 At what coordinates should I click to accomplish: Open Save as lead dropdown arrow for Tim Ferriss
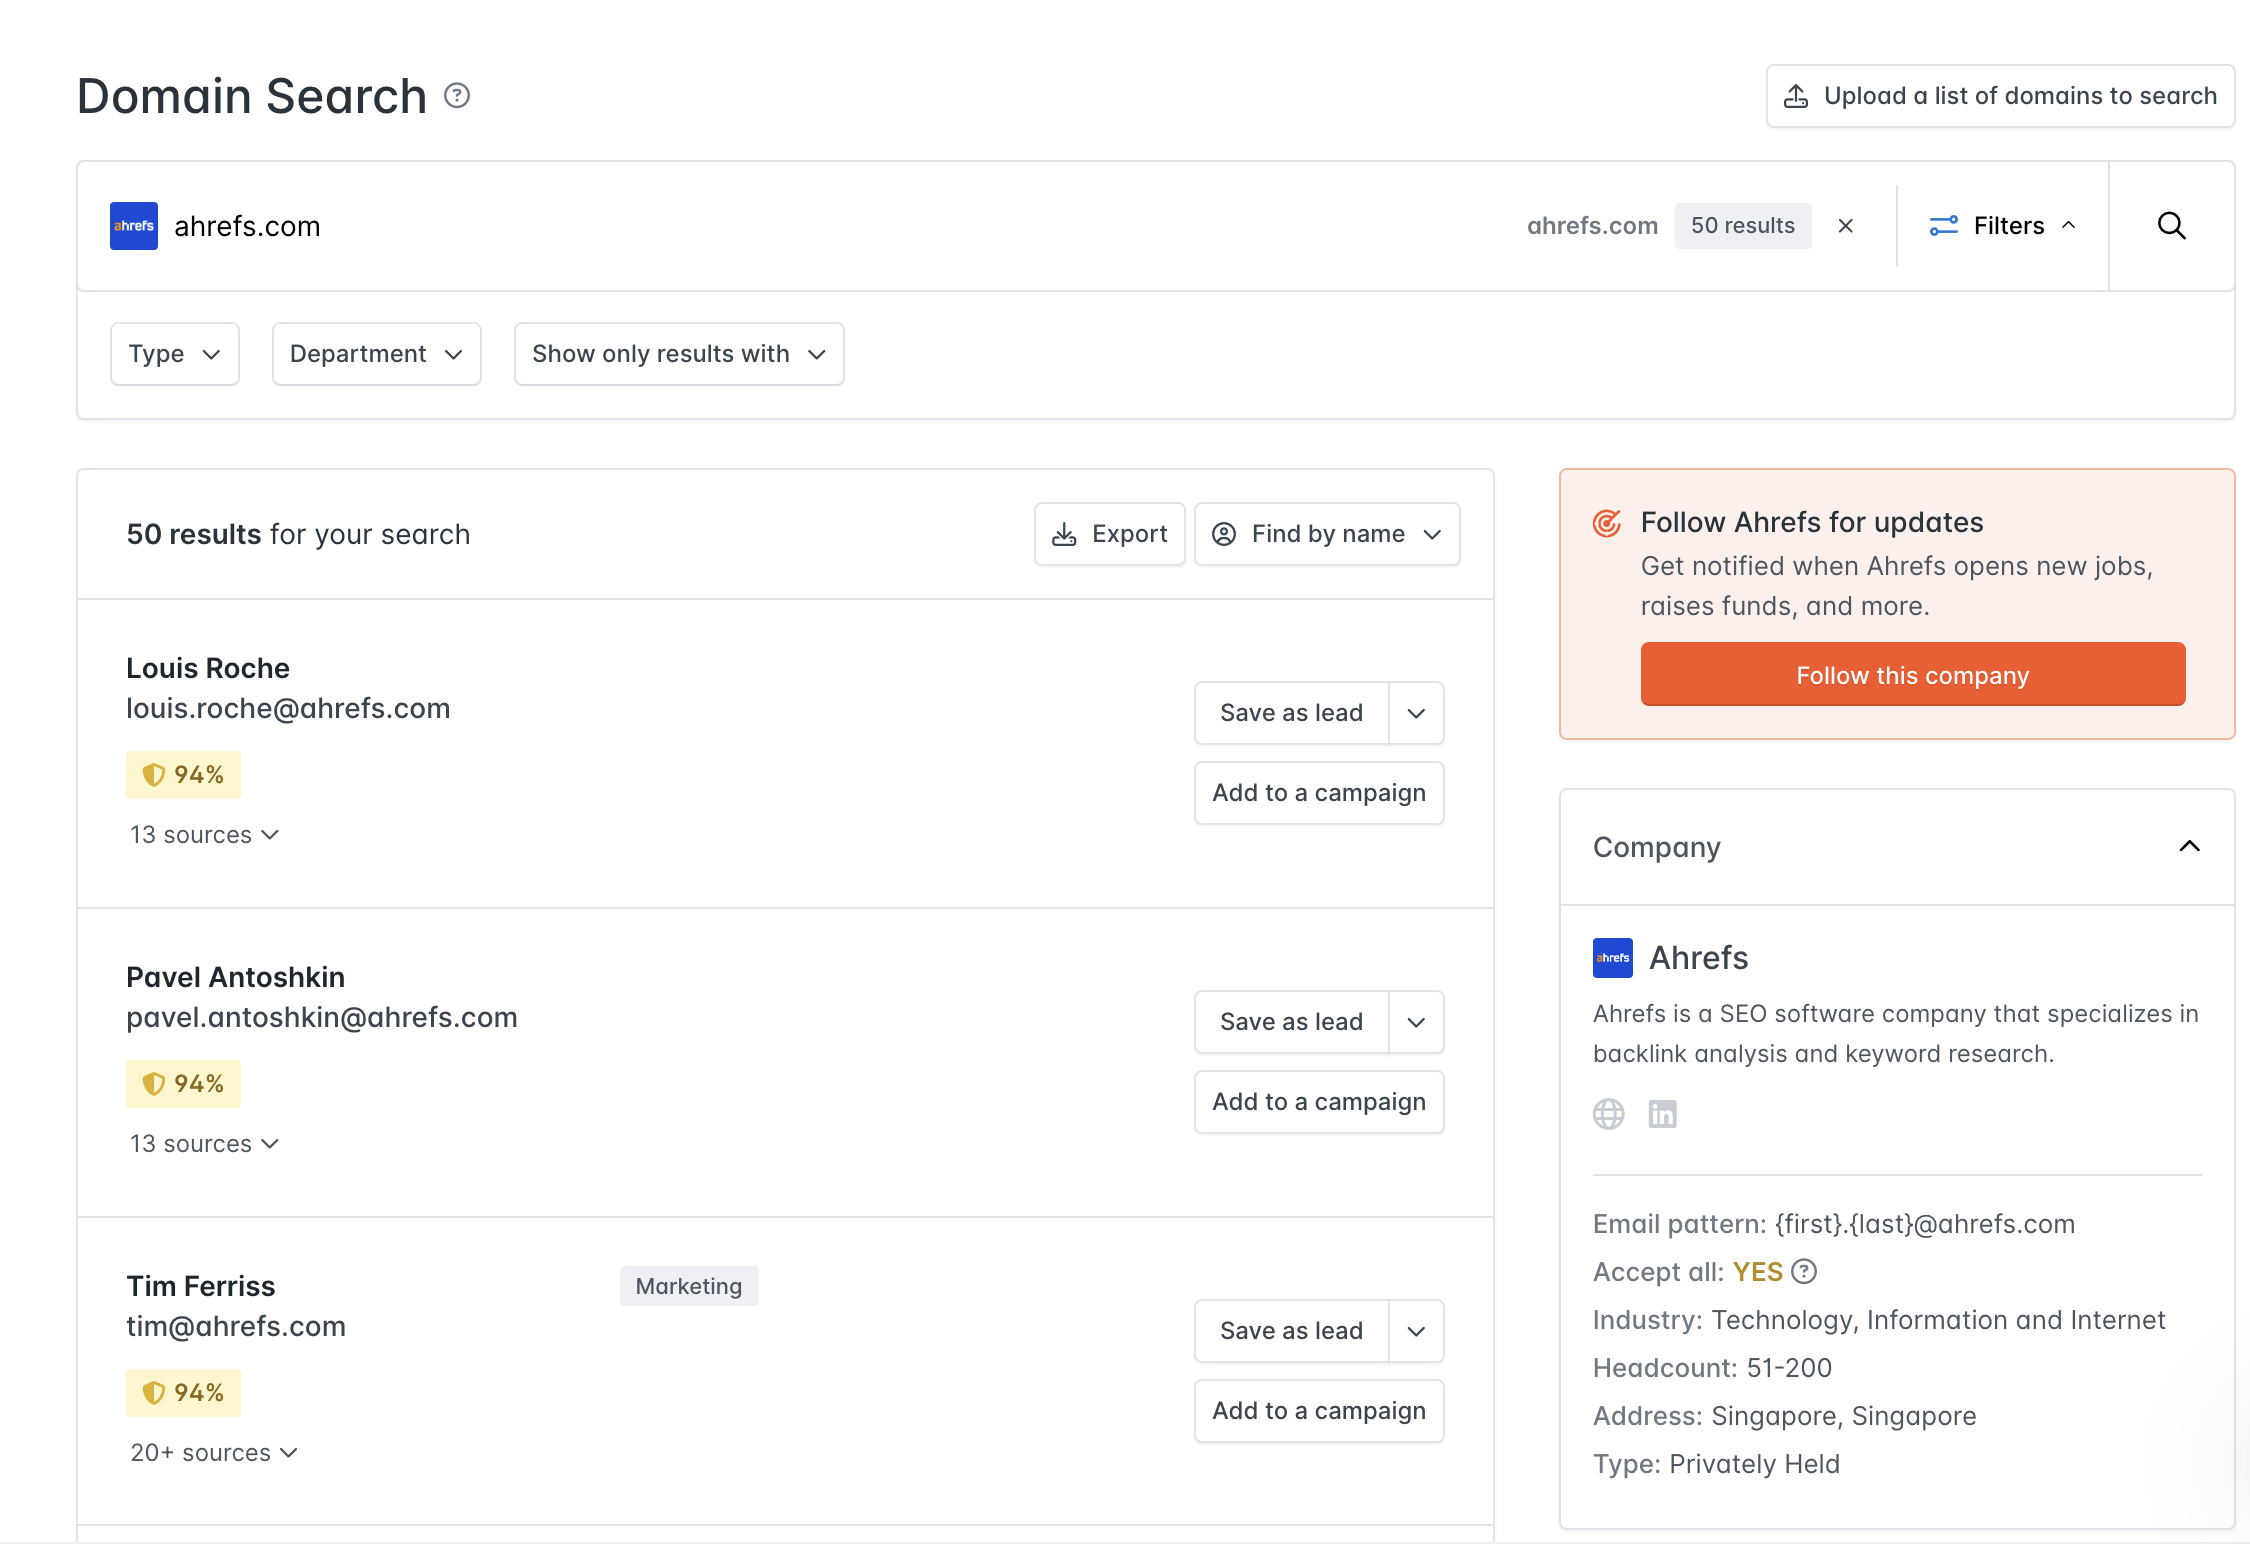click(1416, 1331)
